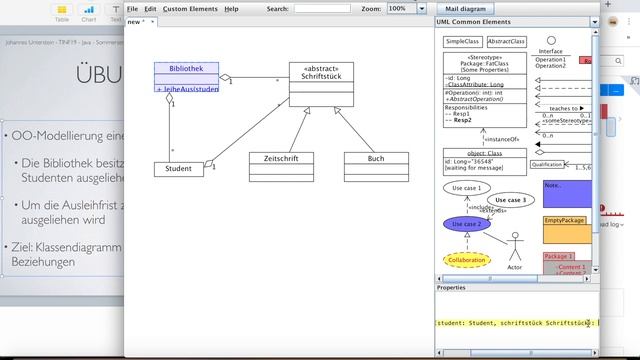This screenshot has height=360, width=640.
Task: Click Properties panel scrollbar right arrow
Action: 595,353
